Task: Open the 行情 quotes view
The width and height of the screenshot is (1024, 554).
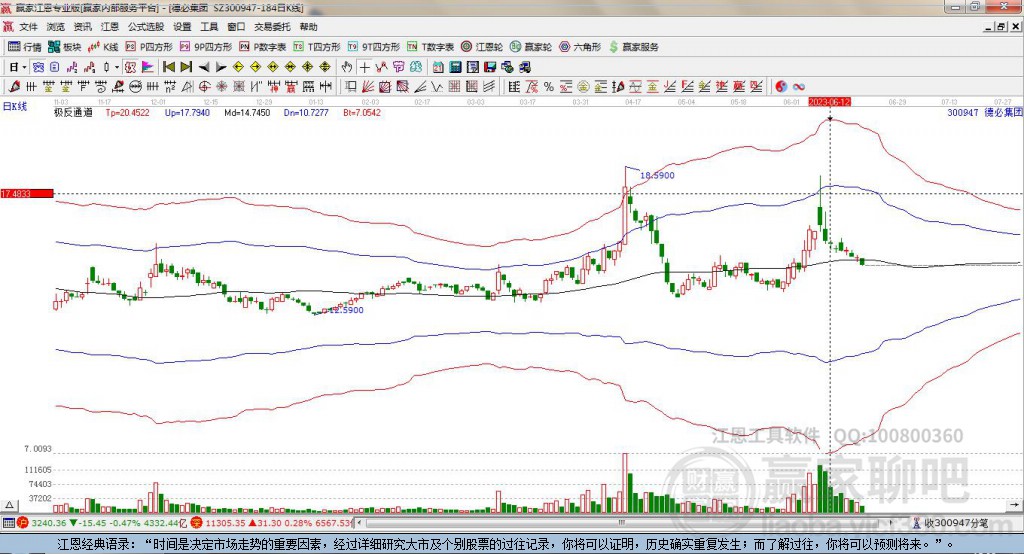Action: (x=25, y=47)
